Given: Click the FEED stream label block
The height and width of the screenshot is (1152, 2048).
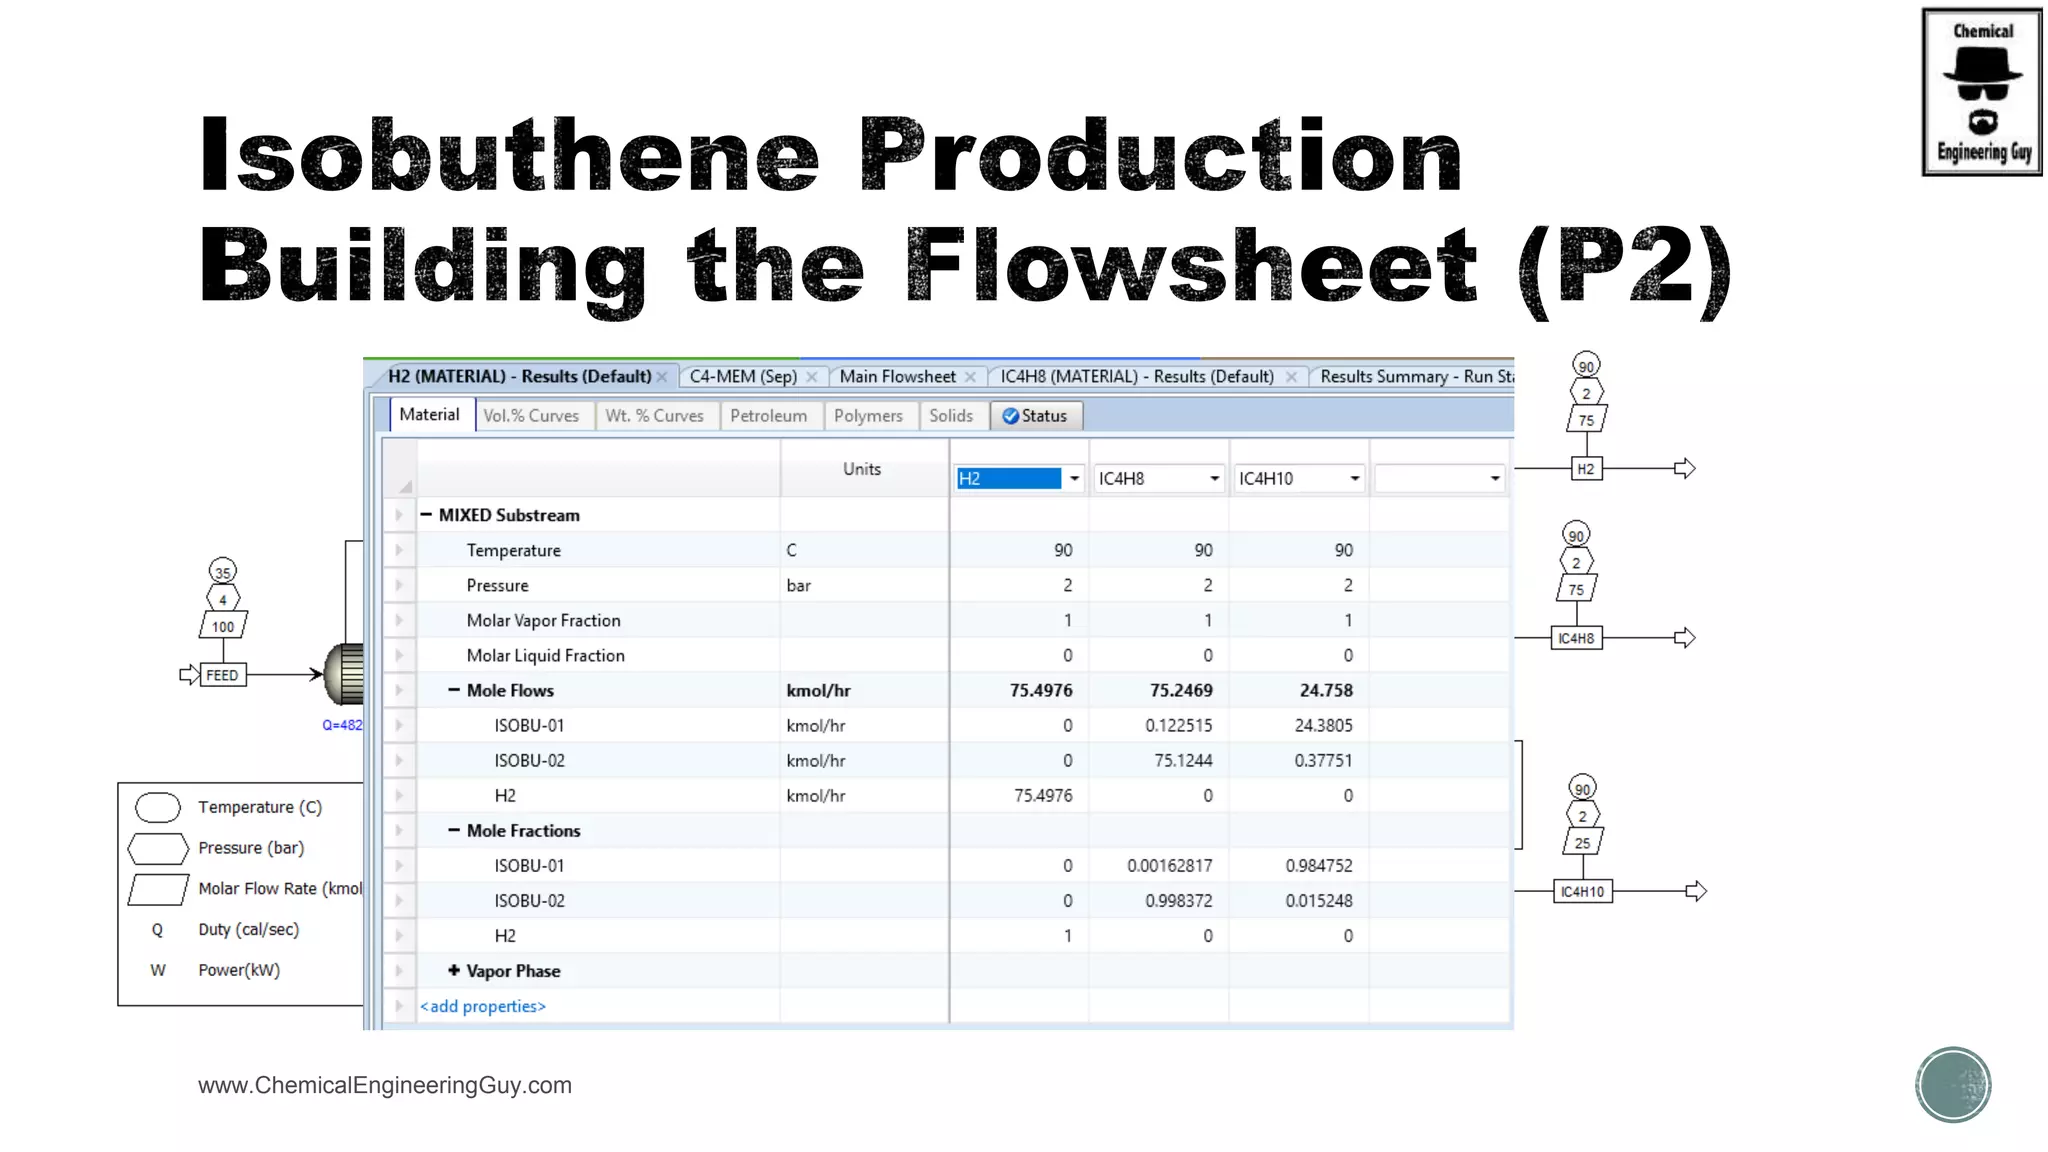Looking at the screenshot, I should coord(222,675).
